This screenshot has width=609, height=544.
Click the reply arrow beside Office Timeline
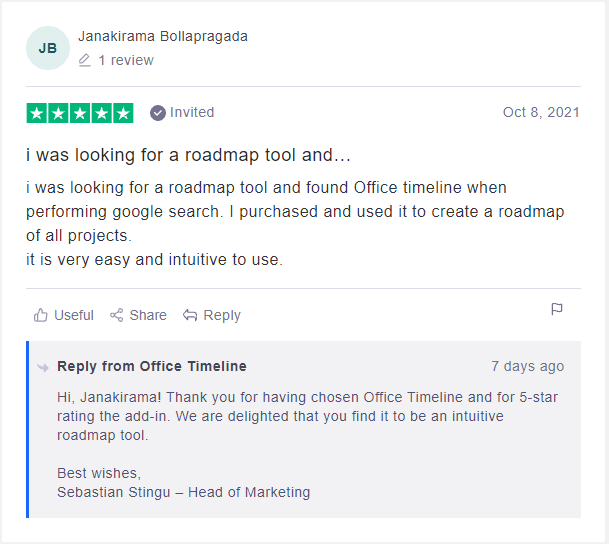[x=43, y=367]
